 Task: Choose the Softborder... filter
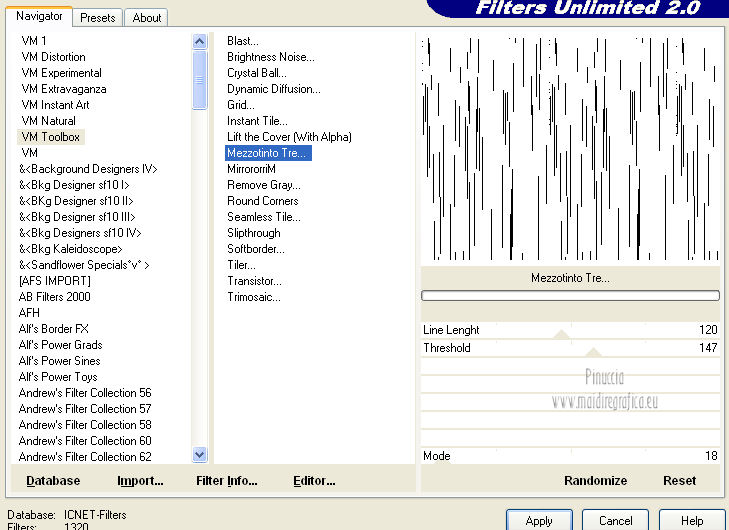pos(256,249)
